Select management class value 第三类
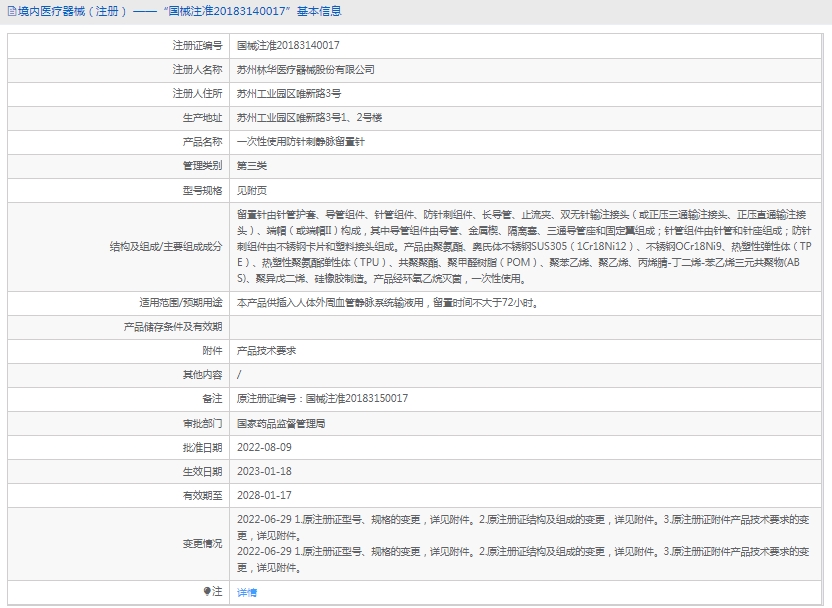Viewport: 832px width, 608px height. click(x=252, y=166)
